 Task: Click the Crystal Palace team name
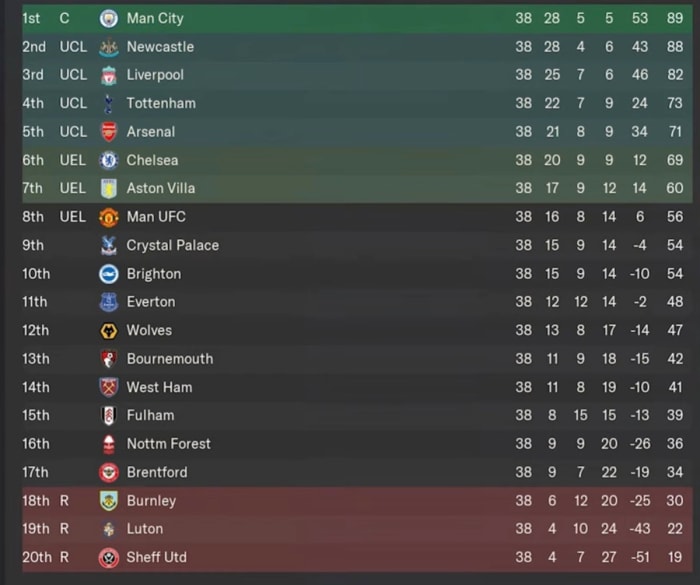click(172, 245)
